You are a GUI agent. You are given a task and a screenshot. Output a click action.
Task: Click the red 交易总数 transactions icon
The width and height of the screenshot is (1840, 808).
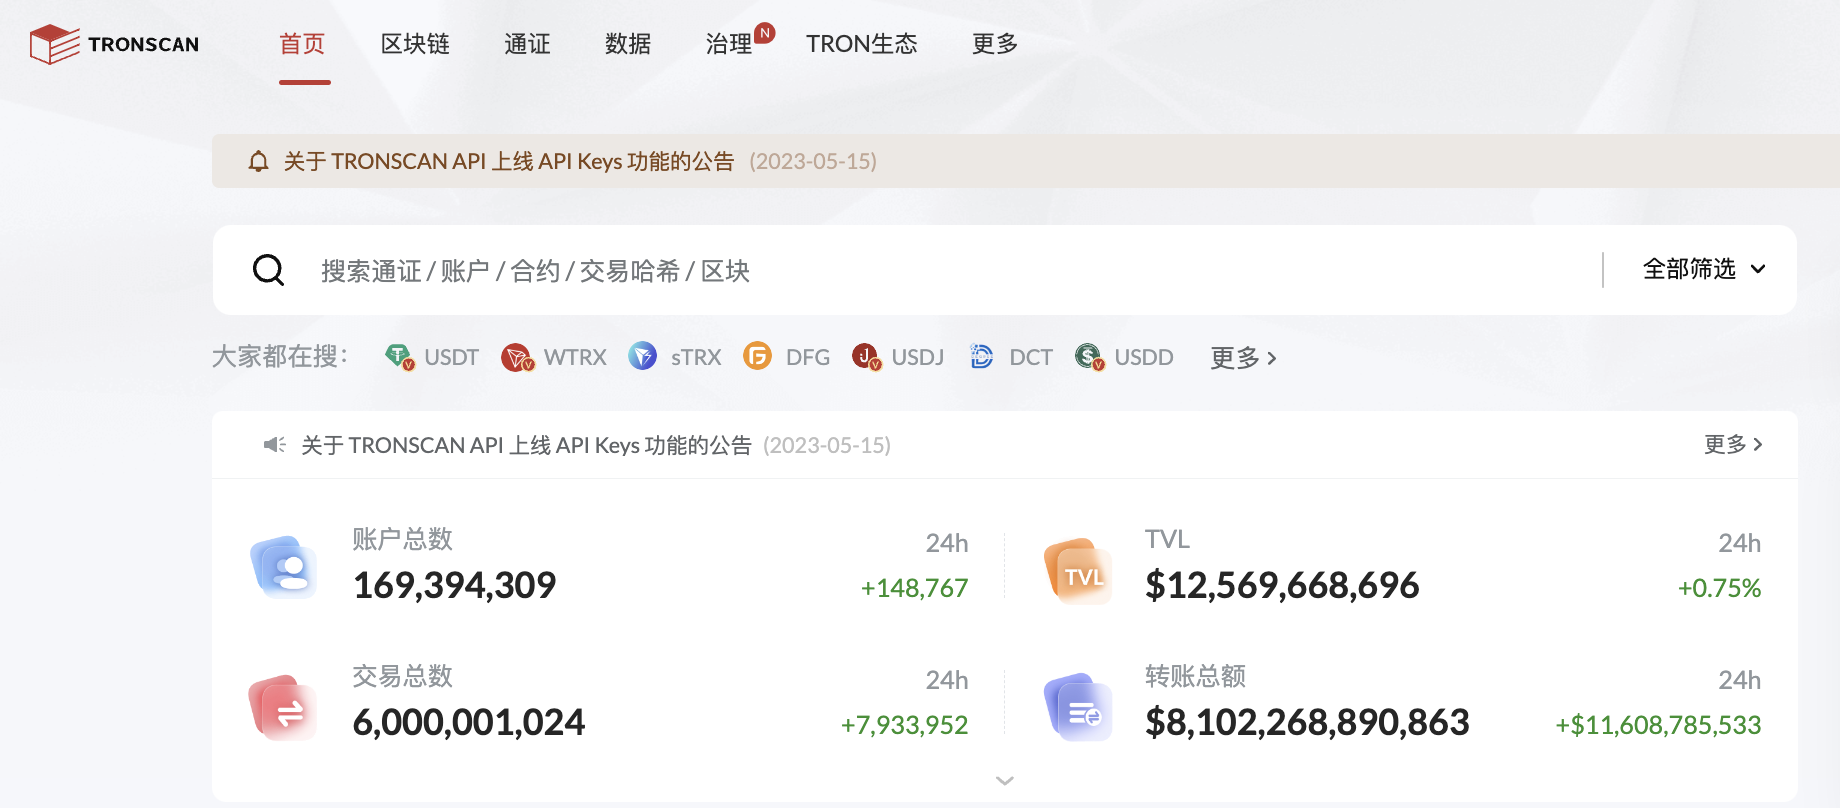point(283,708)
